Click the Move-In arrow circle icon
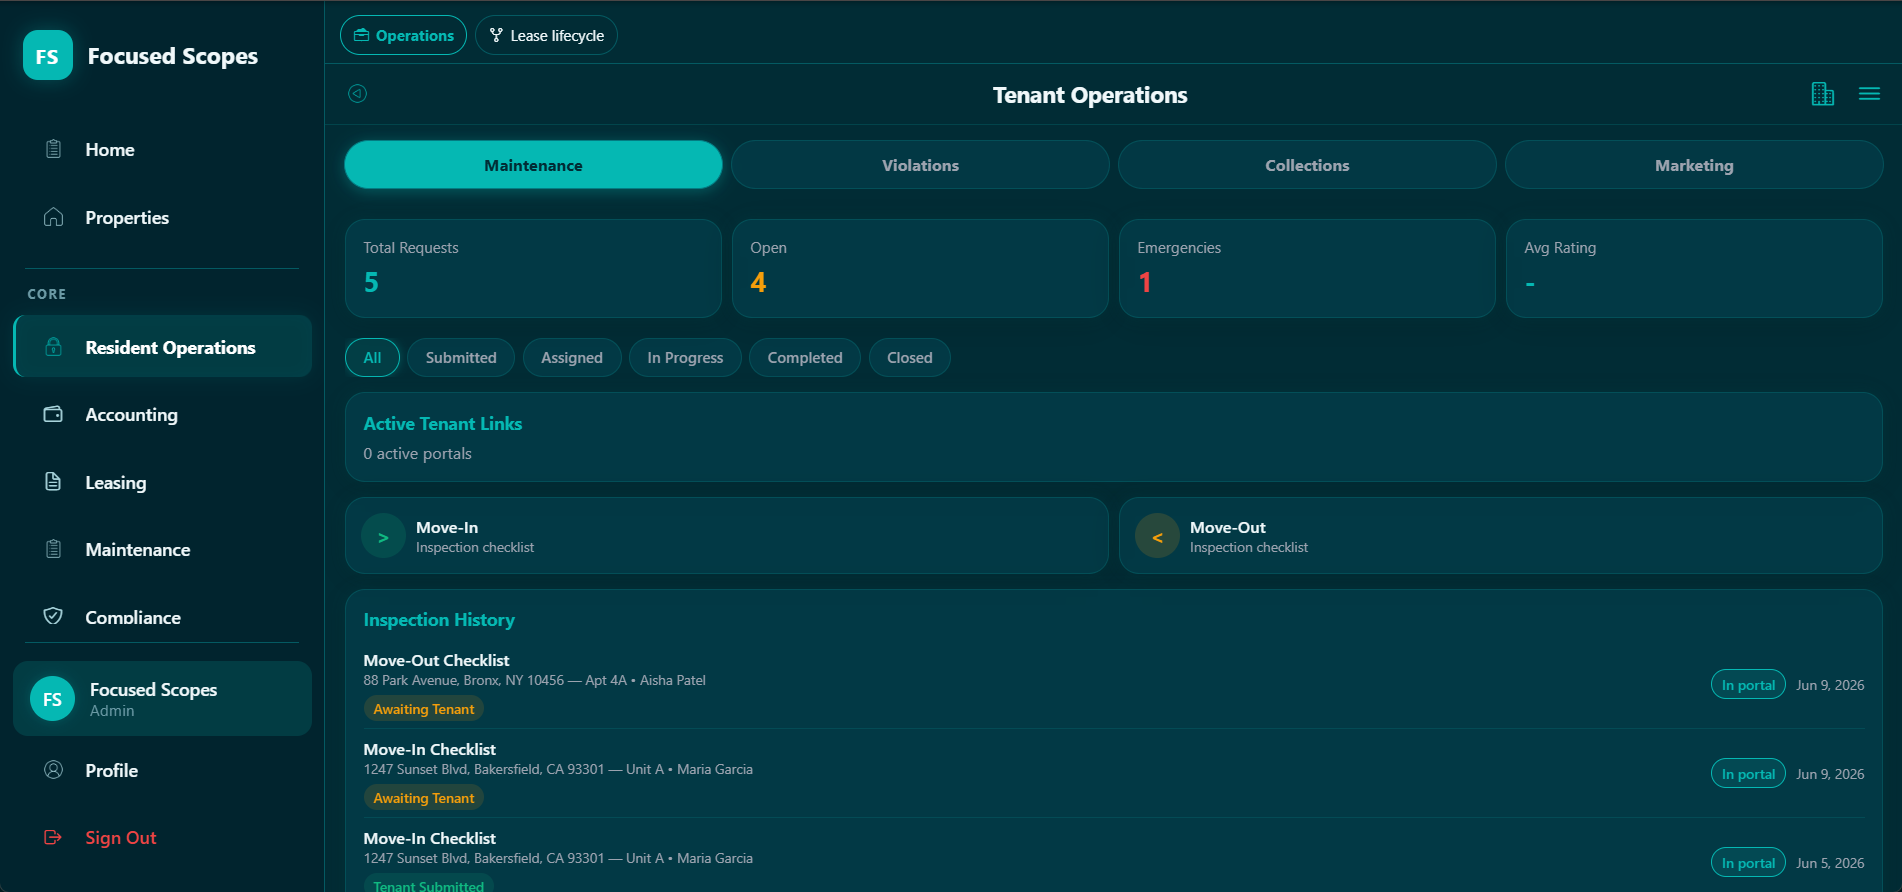The image size is (1902, 892). [383, 537]
